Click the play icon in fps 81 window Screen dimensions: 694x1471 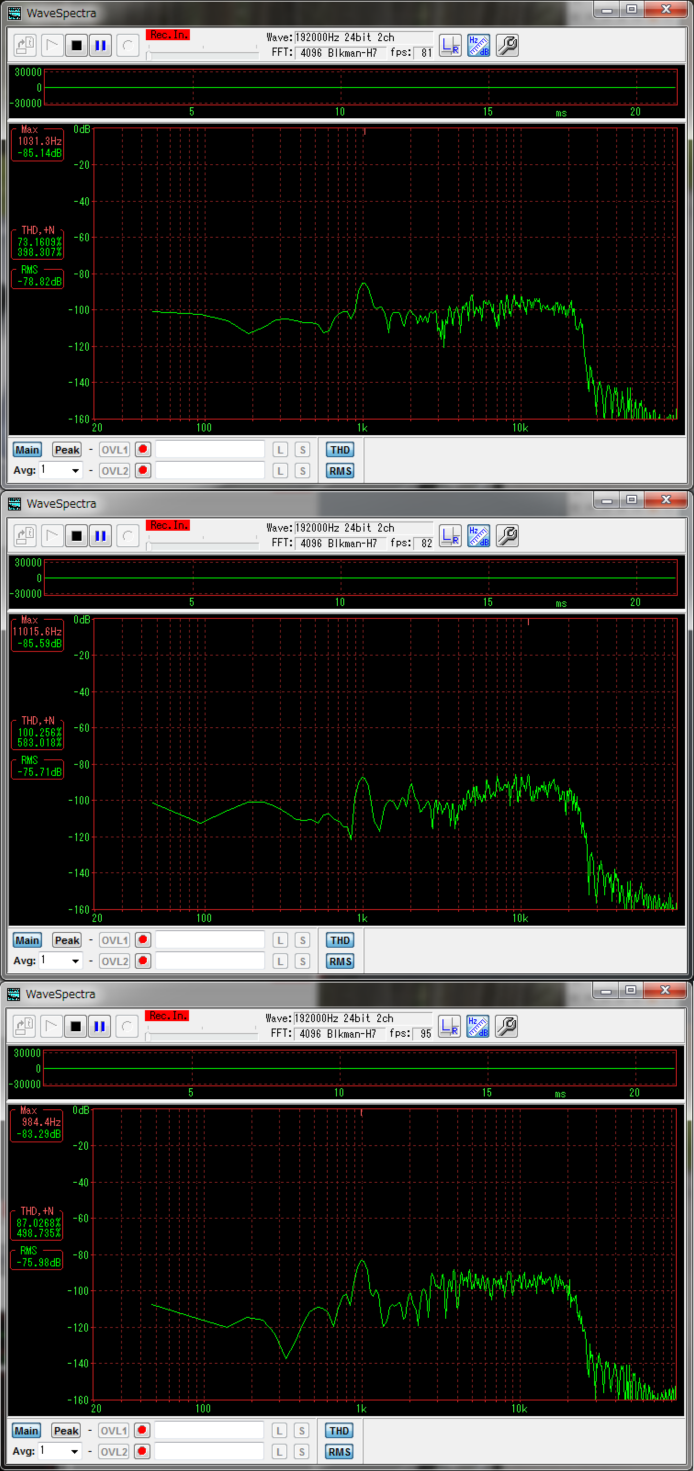(x=52, y=46)
